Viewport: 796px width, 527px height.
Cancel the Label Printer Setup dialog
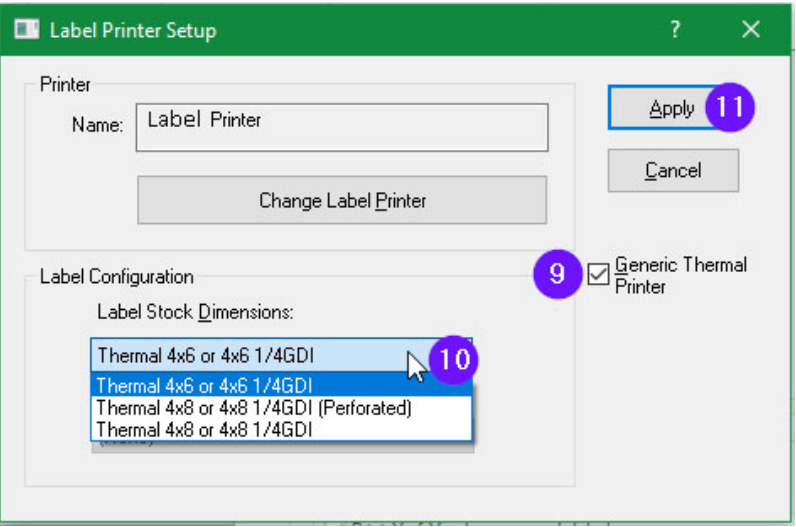coord(673,171)
